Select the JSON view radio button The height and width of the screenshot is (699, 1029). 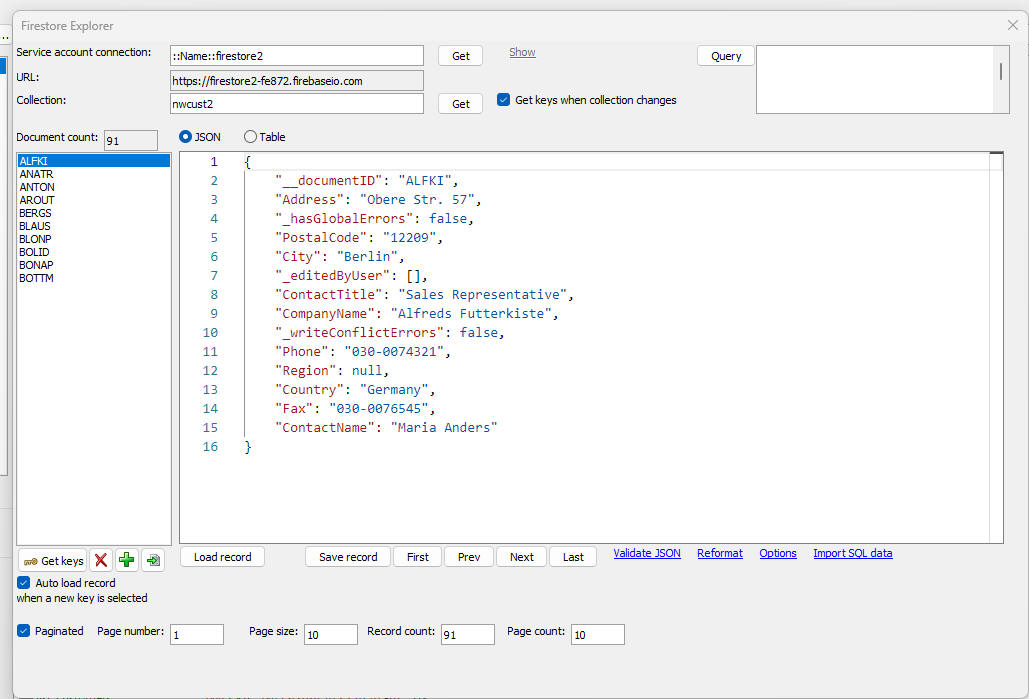tap(185, 137)
